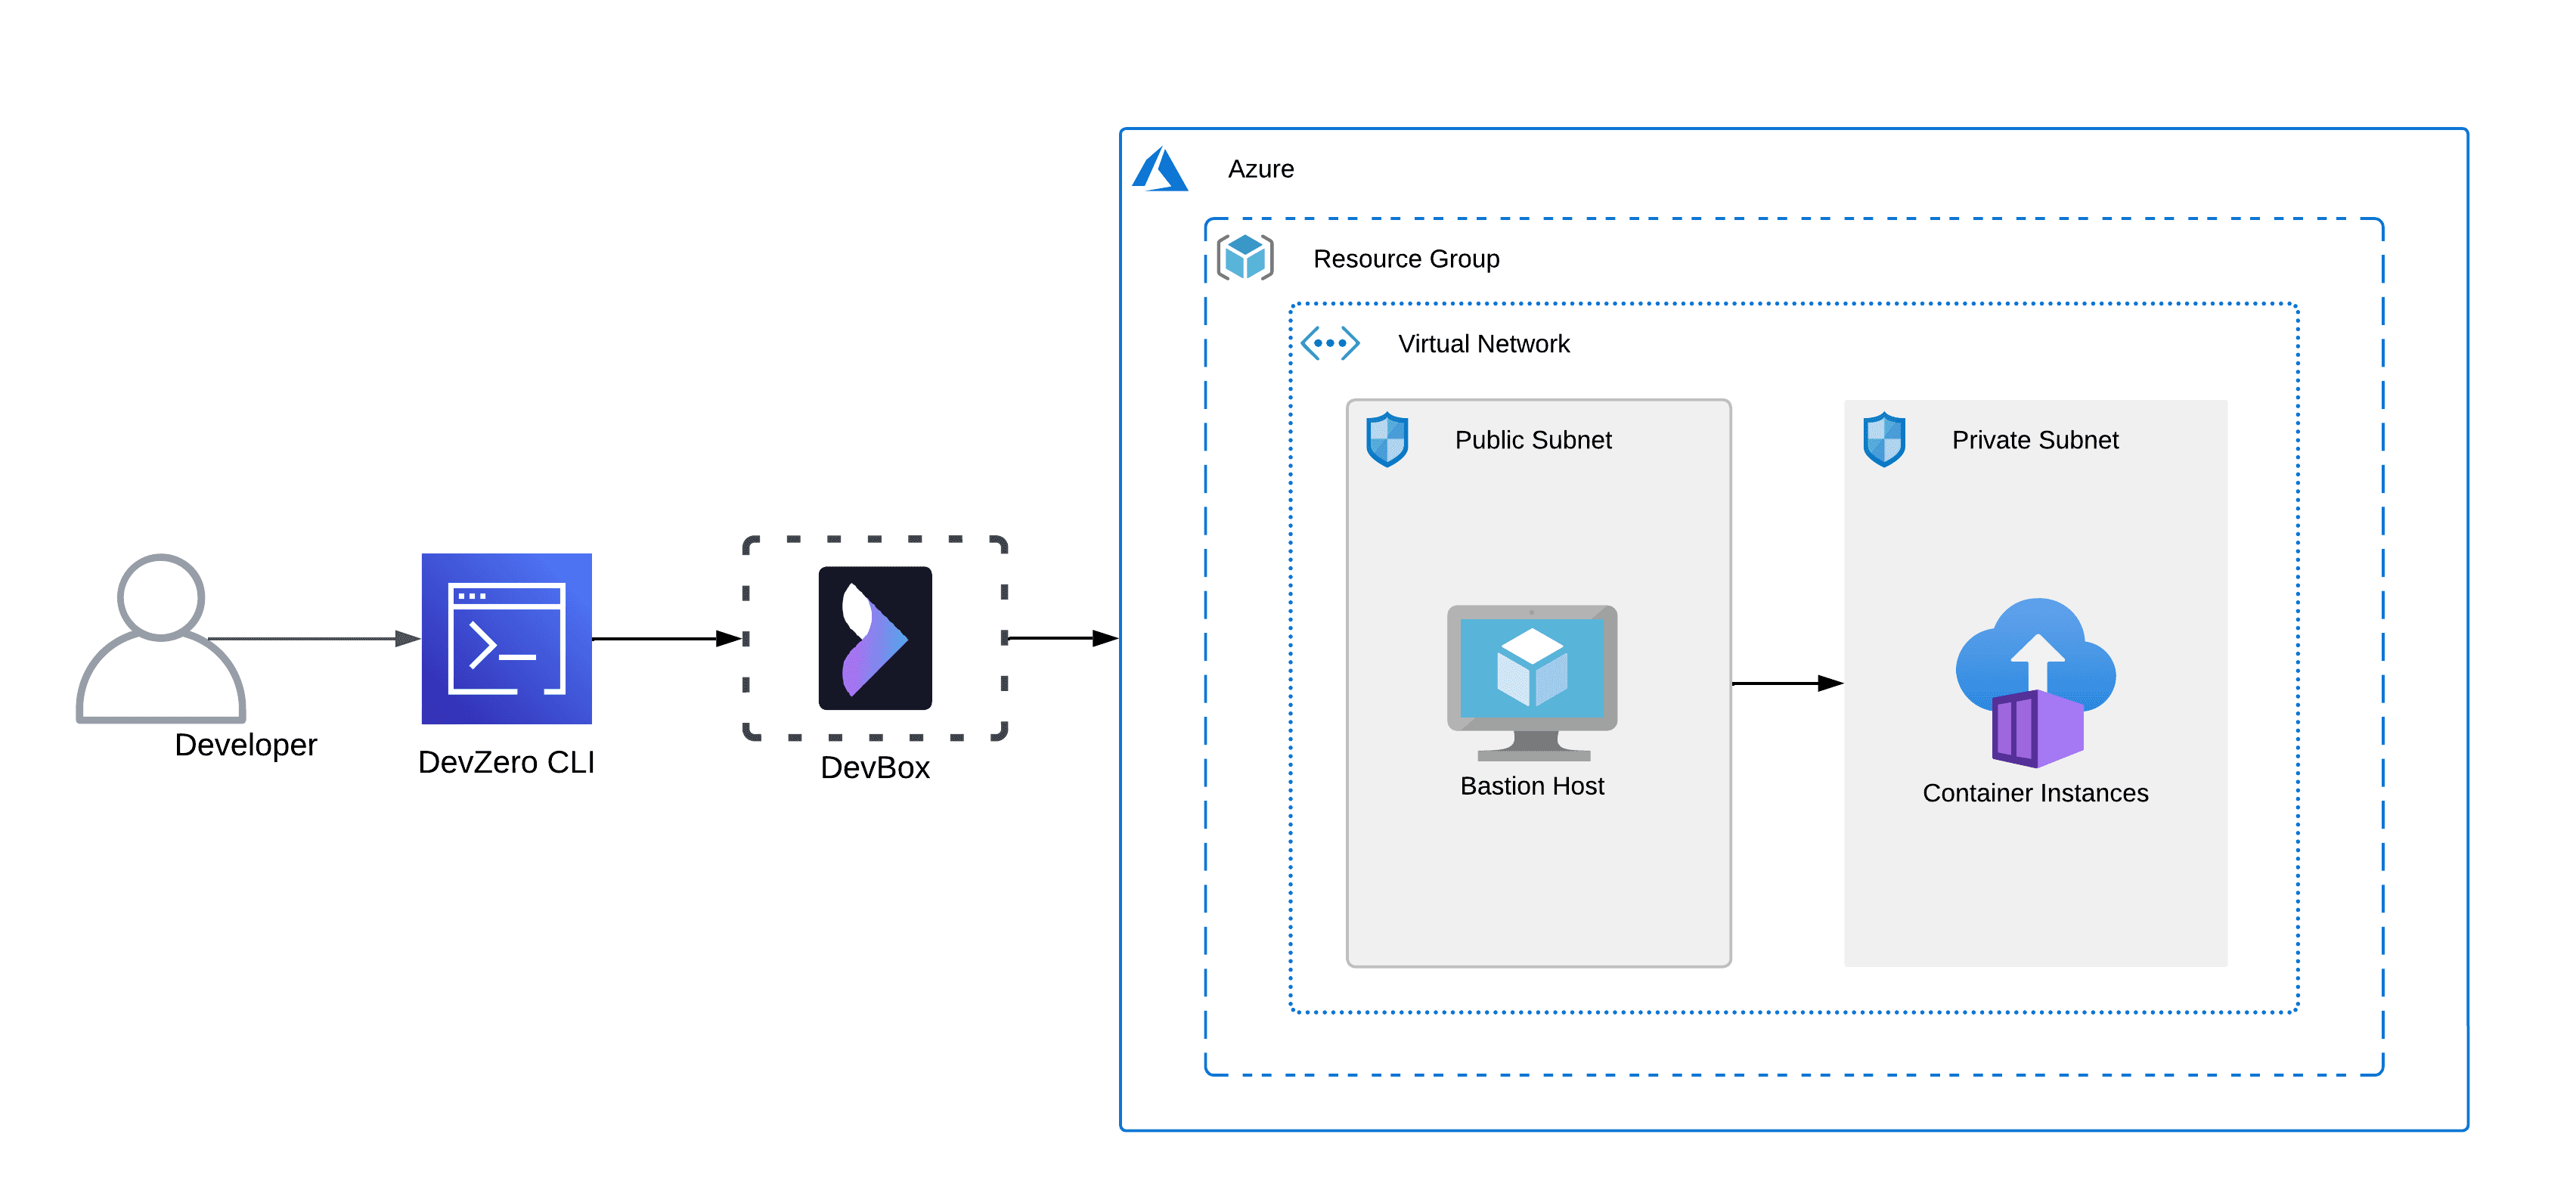2576x1184 pixels.
Task: Click the "Public Subnet" label
Action: 1533,440
